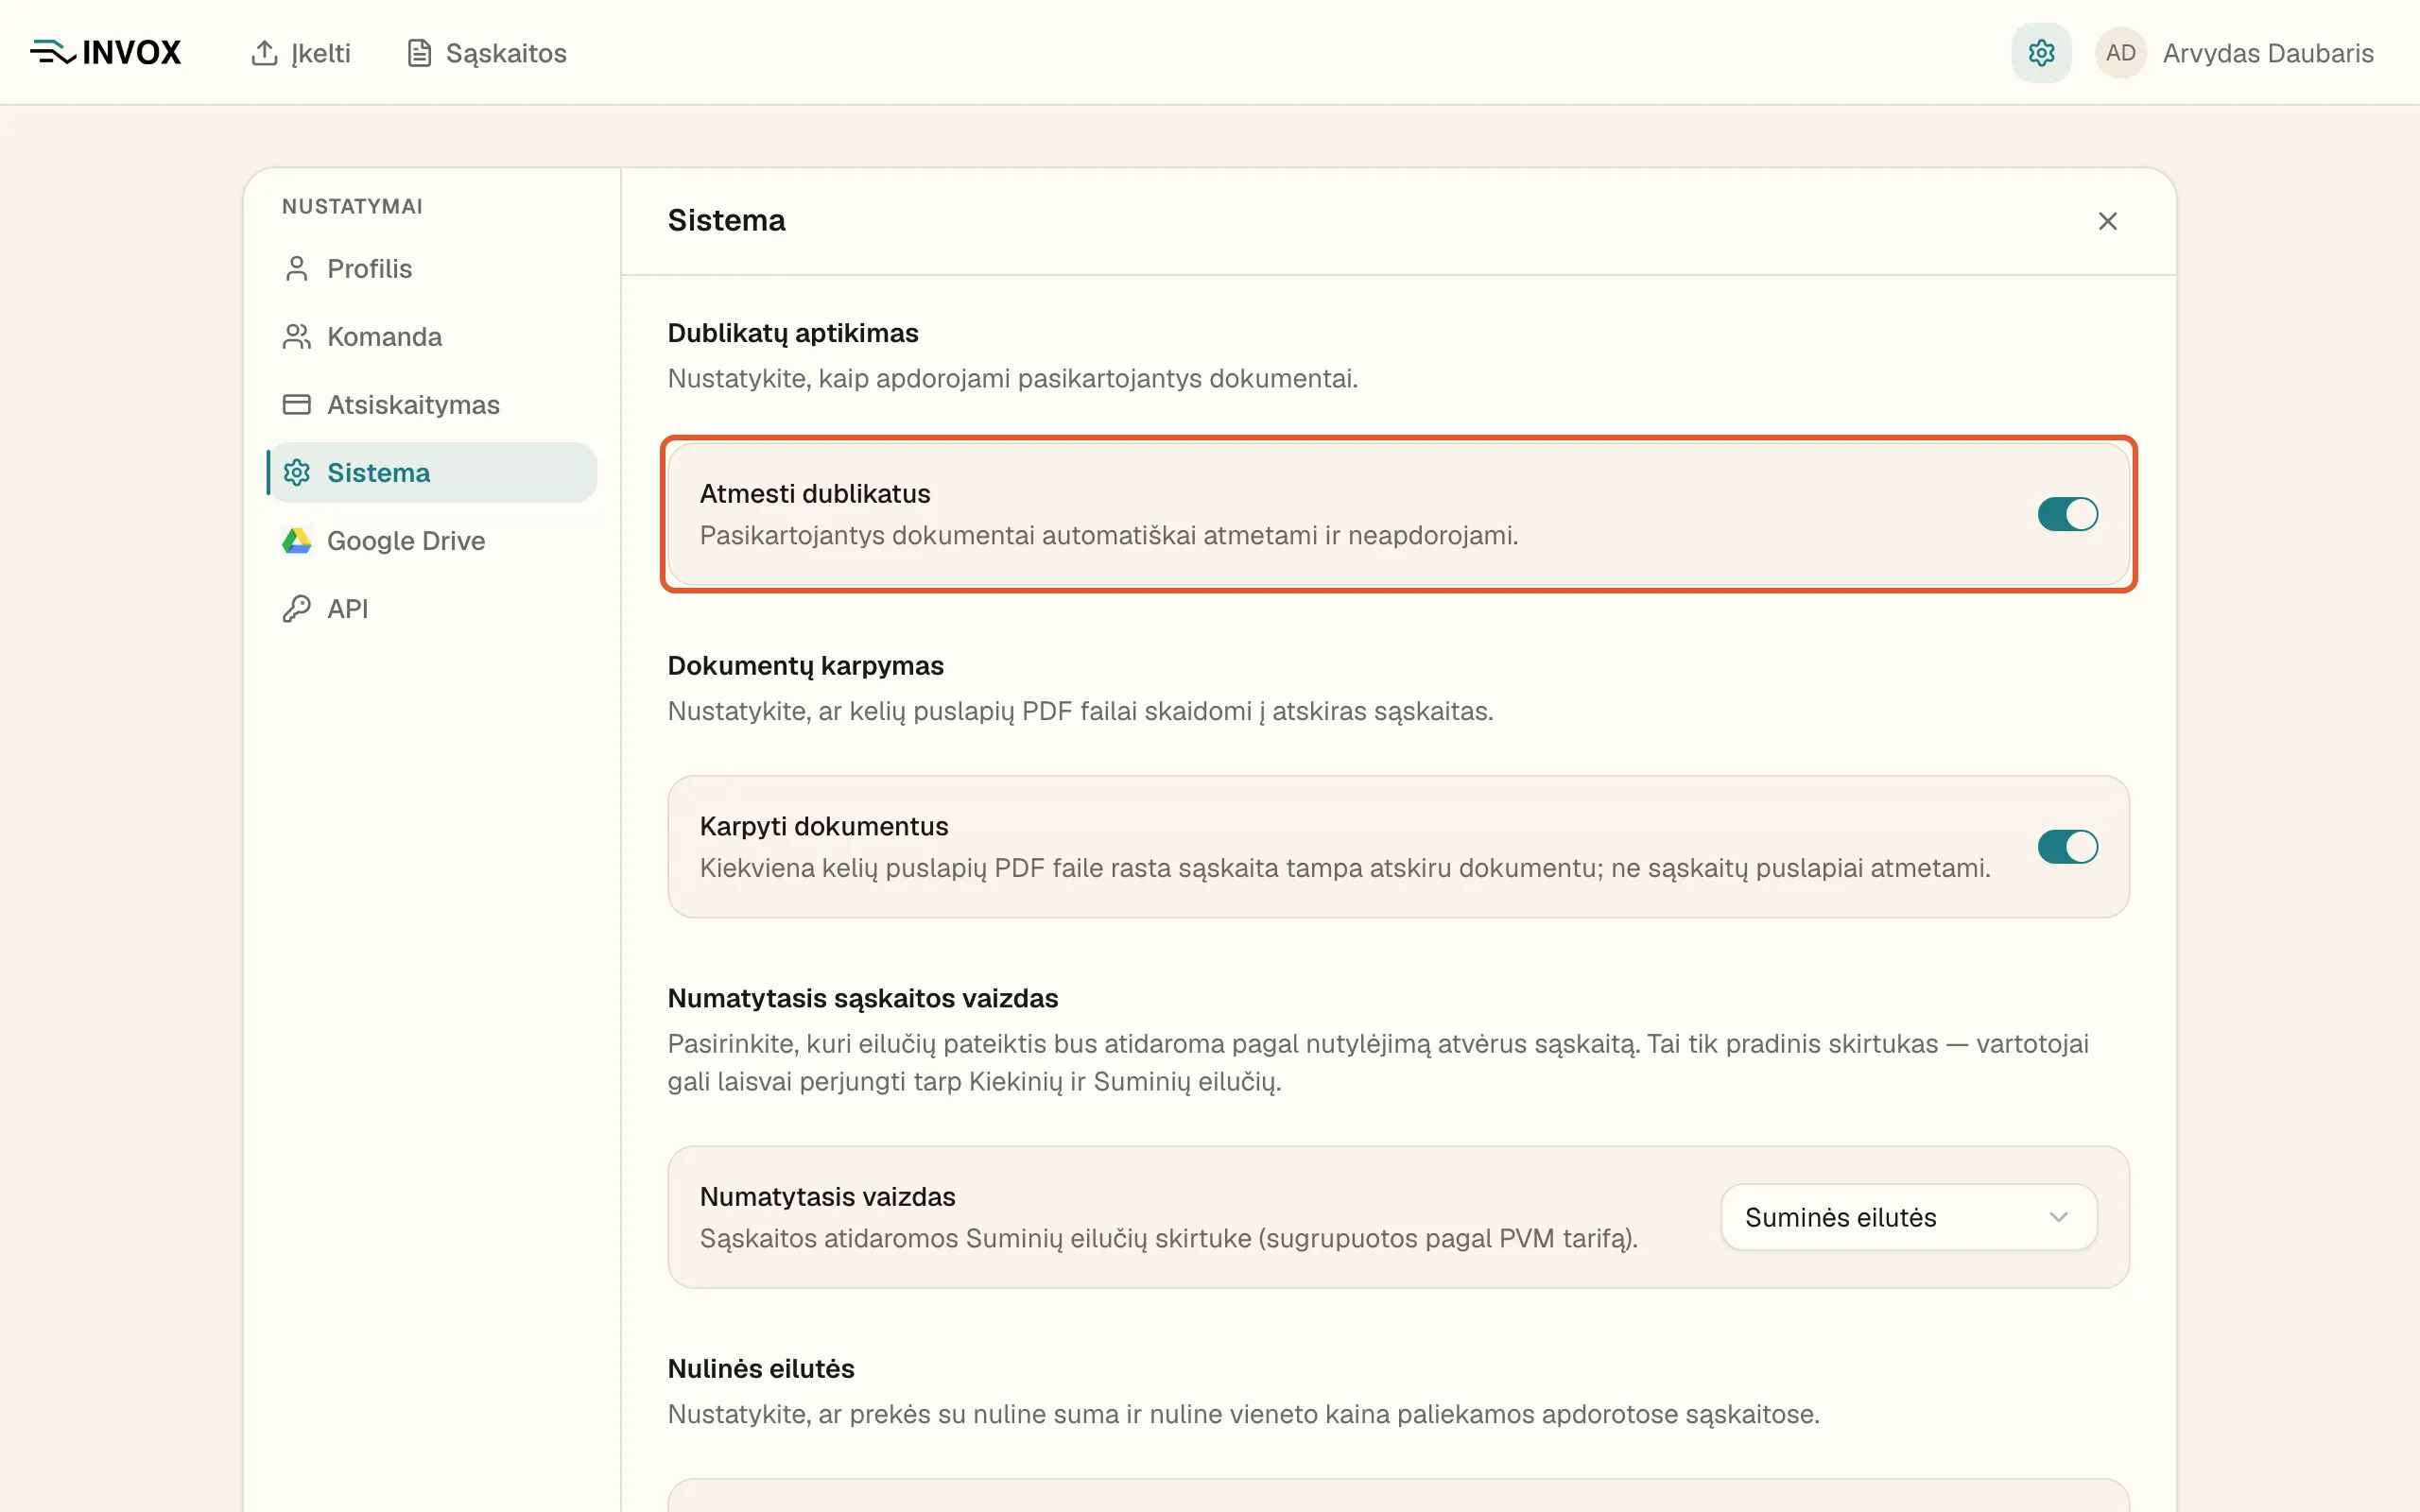Click the Nulinės eilutės heading
The image size is (2420, 1512).
(x=760, y=1368)
